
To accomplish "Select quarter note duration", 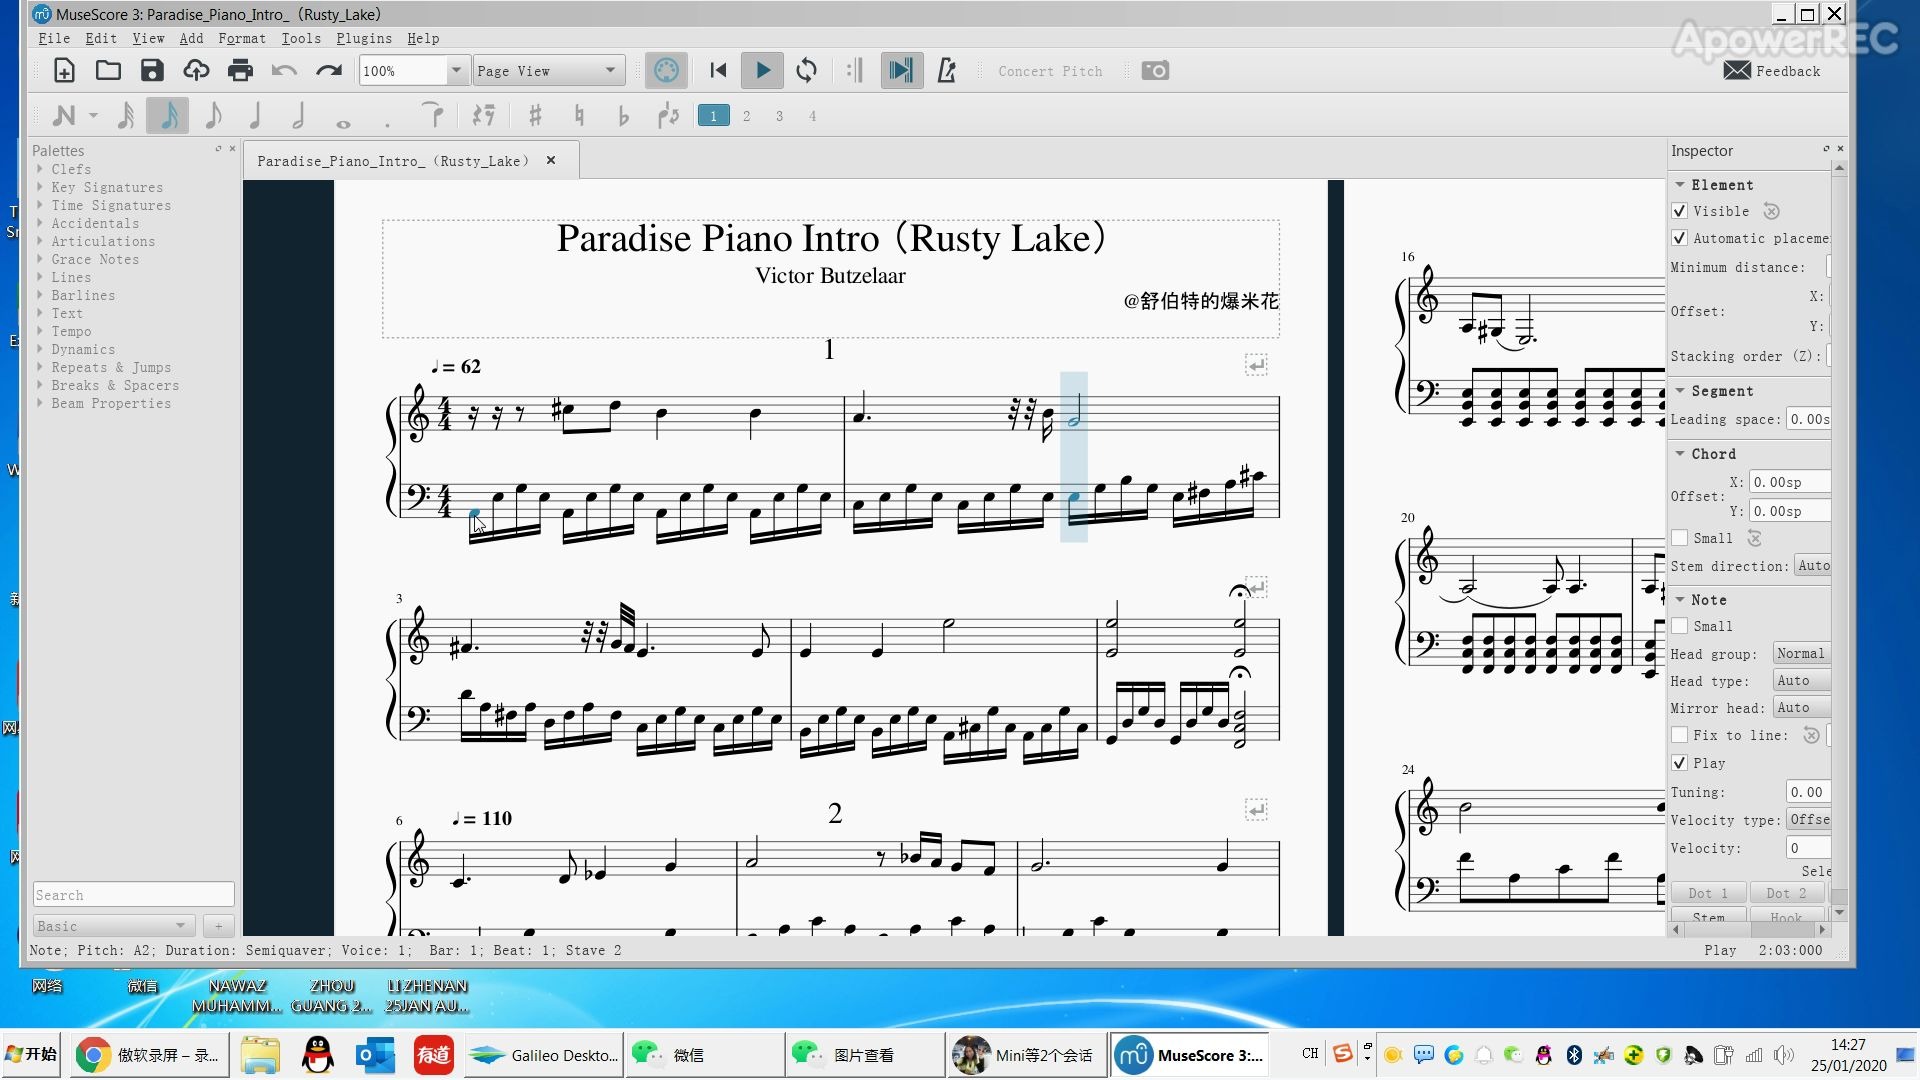I will 256,116.
